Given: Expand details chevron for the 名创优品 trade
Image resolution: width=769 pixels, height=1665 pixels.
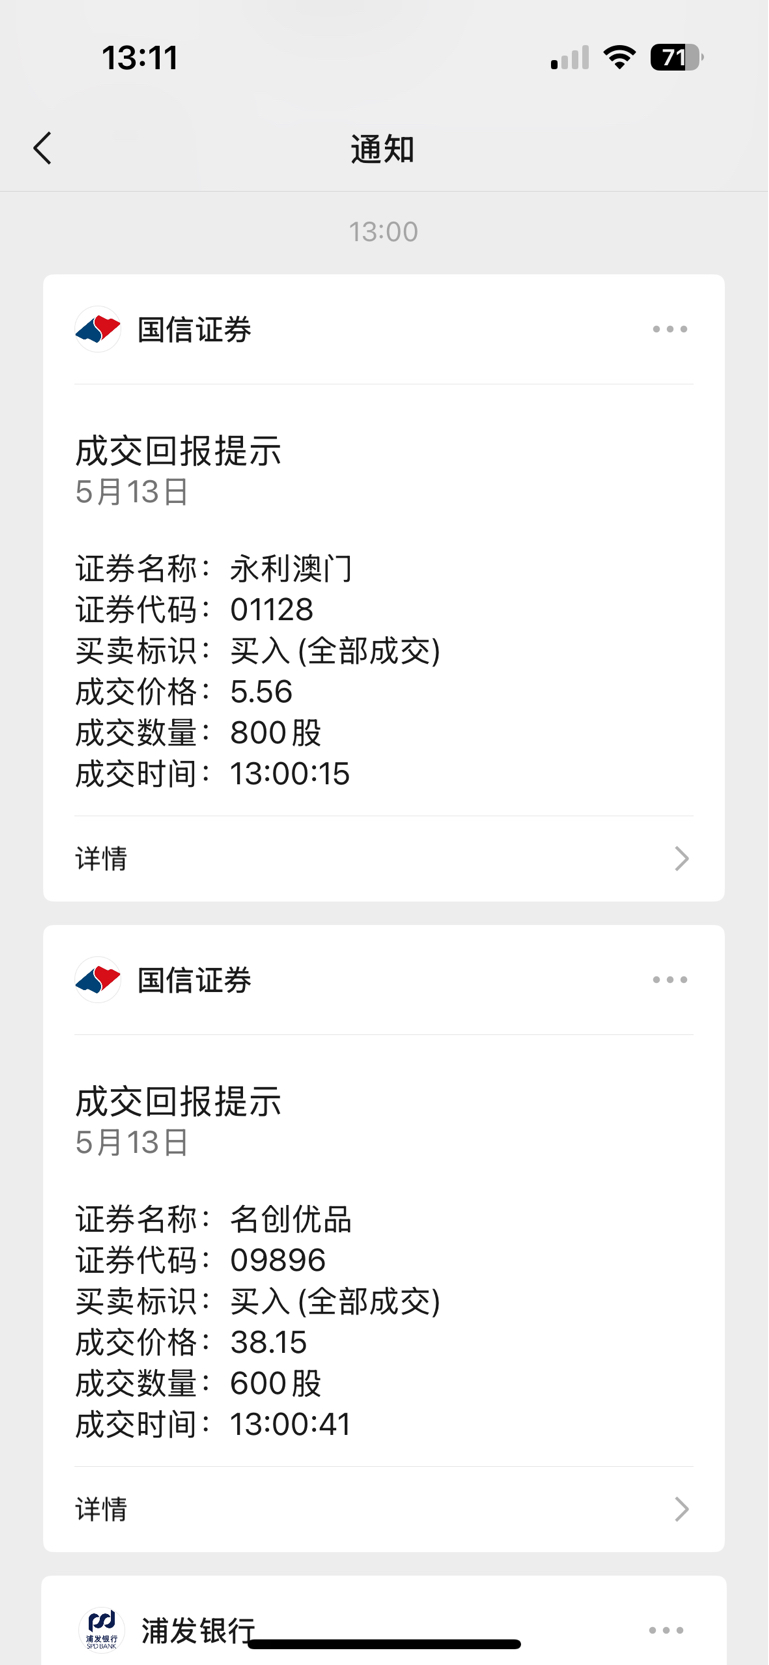Looking at the screenshot, I should coord(681,1509).
